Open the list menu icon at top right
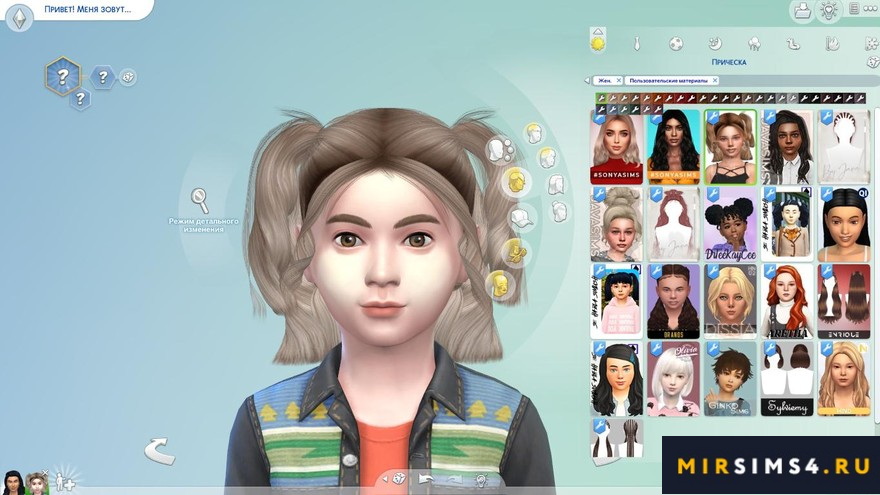880x495 pixels. point(854,9)
